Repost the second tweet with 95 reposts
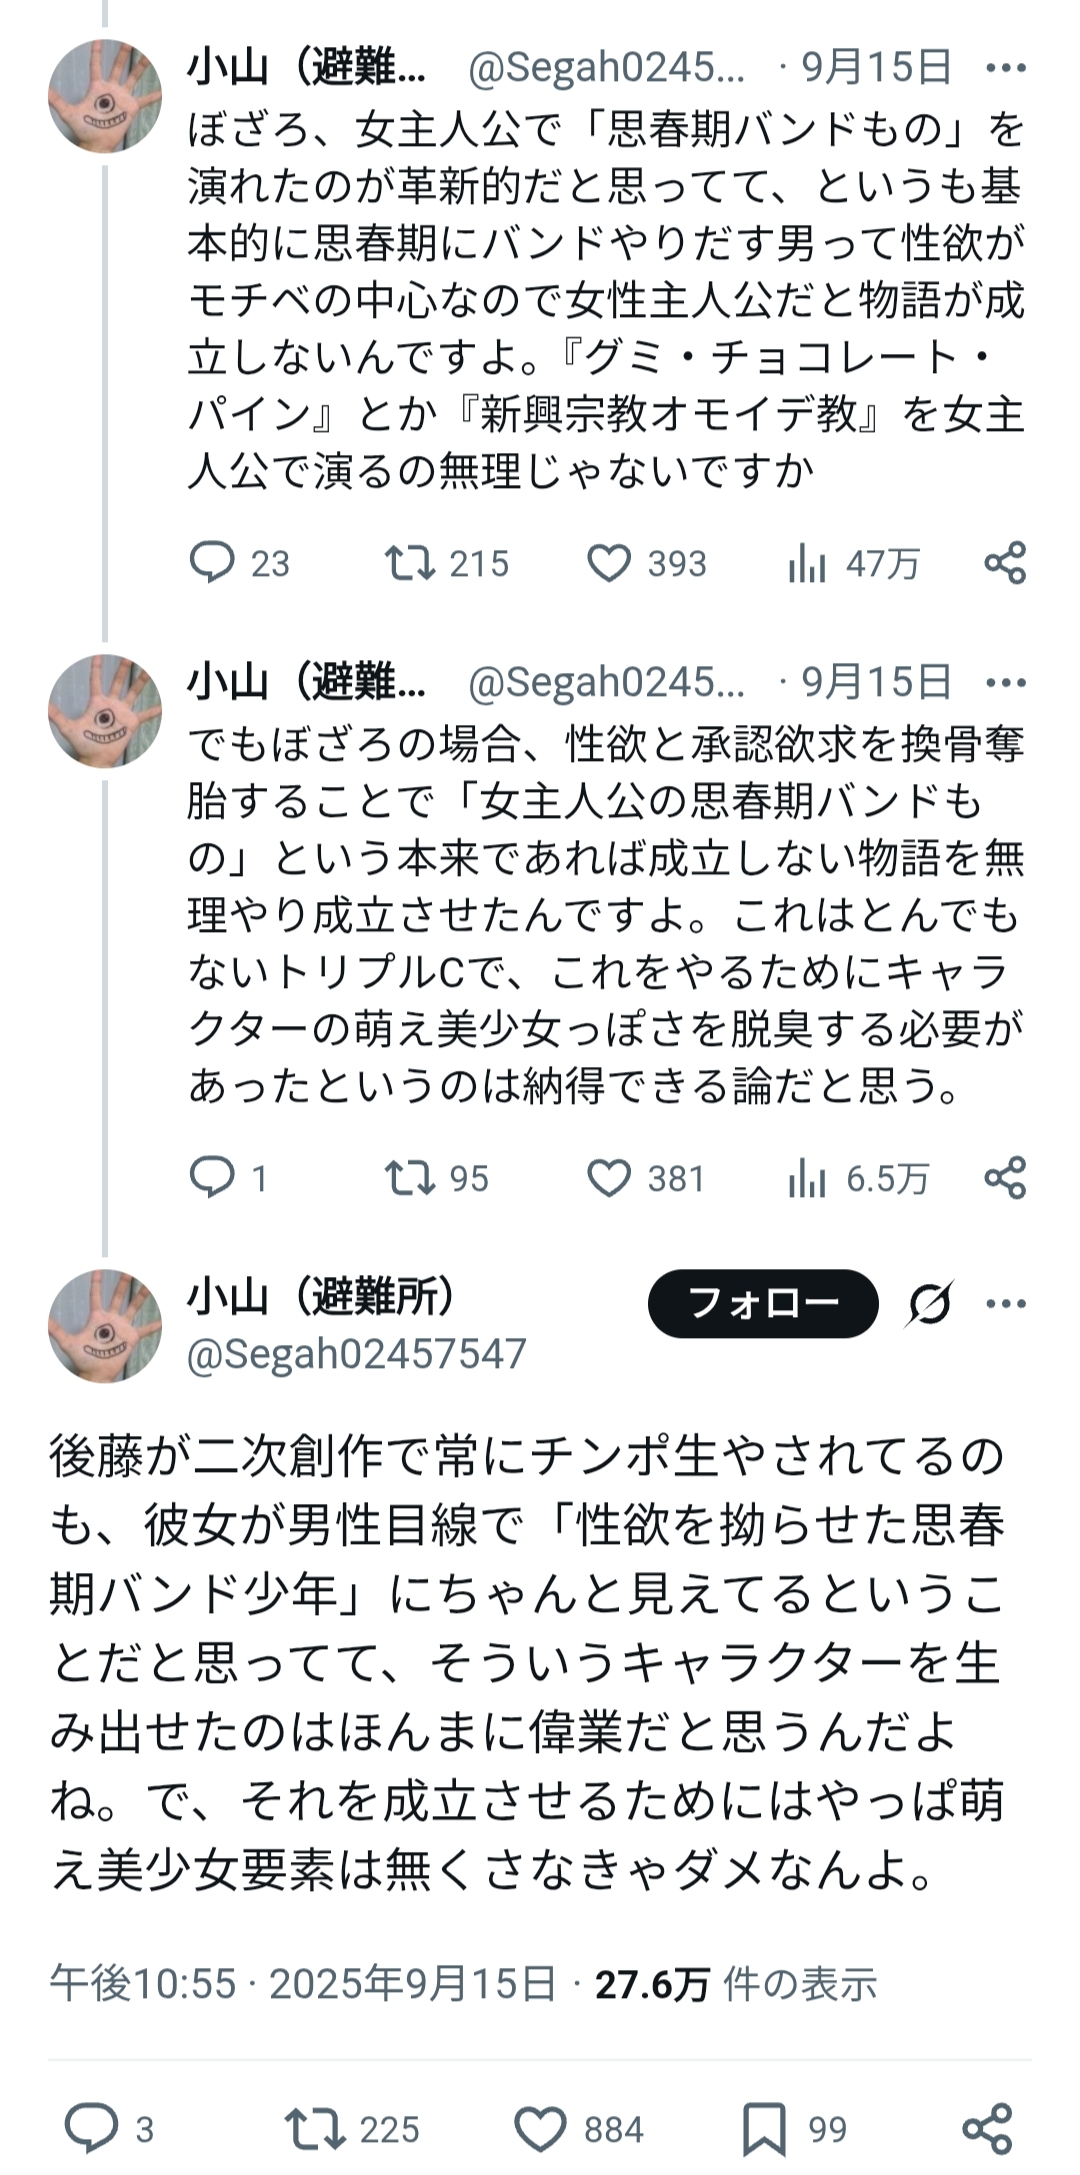This screenshot has width=1080, height=2175. click(410, 1178)
